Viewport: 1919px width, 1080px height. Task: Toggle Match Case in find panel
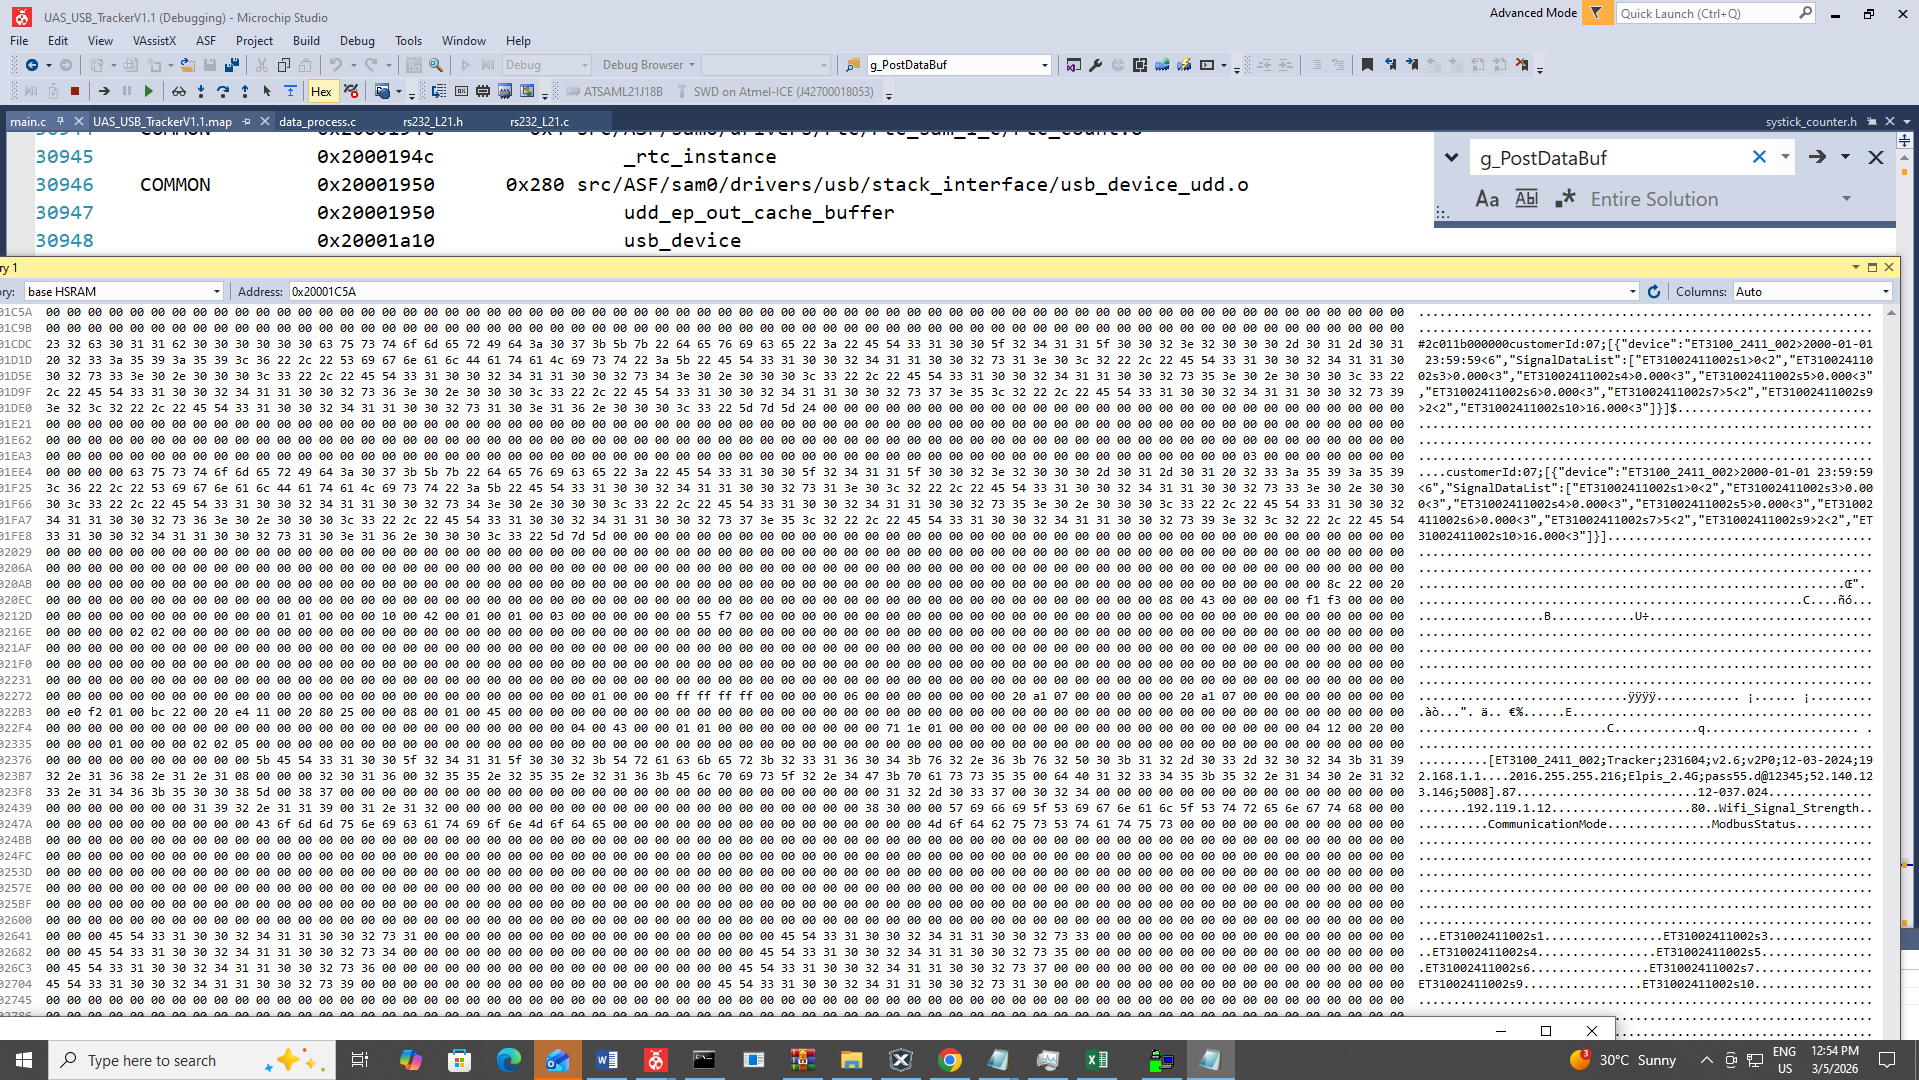point(1487,199)
